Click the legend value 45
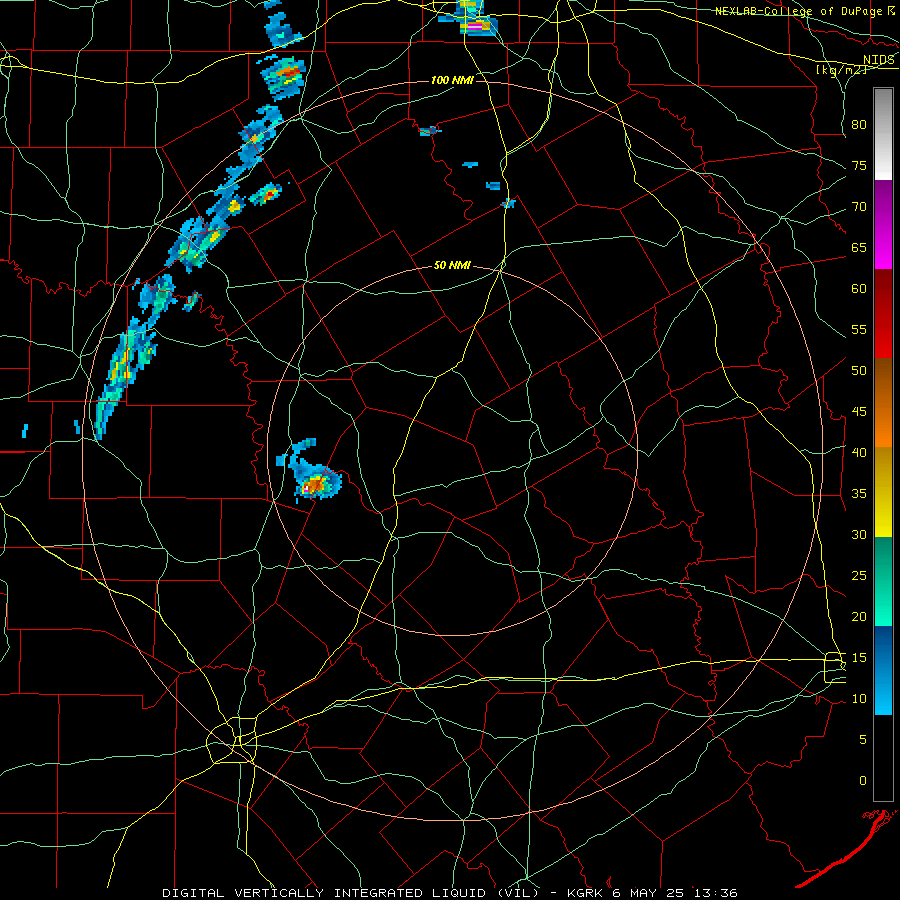The width and height of the screenshot is (900, 900). 859,412
